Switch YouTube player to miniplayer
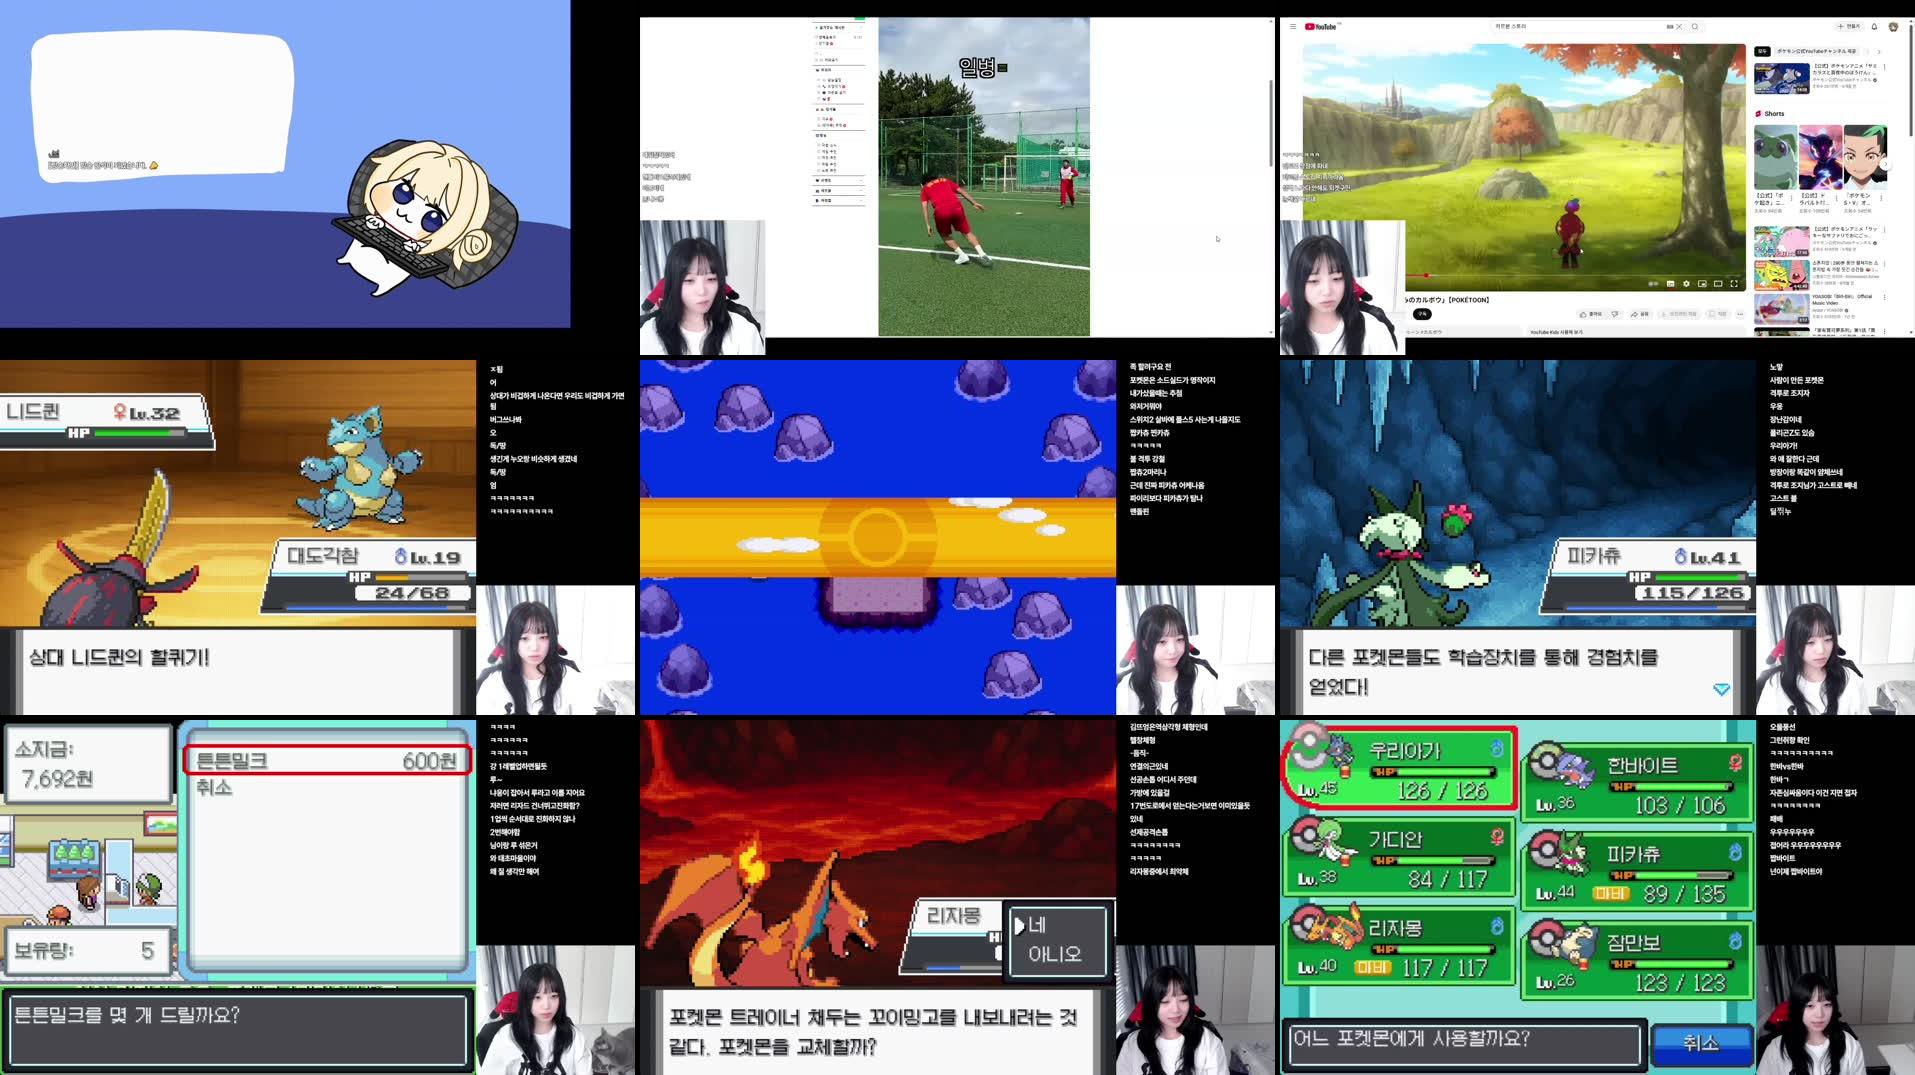The width and height of the screenshot is (1915, 1075). (1702, 284)
